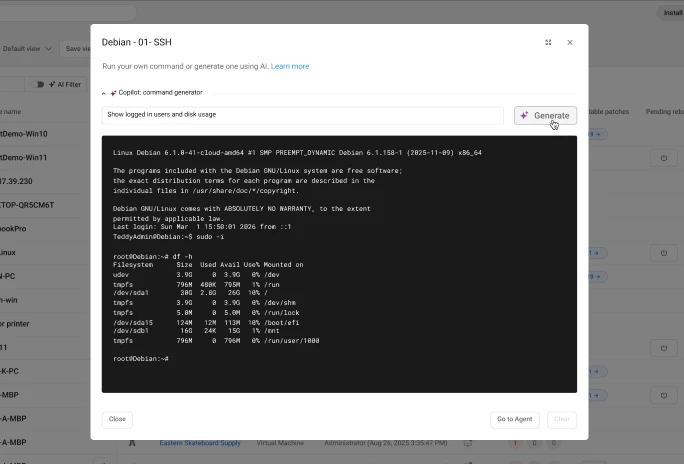Click the power icon in the -MBP row
684x464 pixels.
[x=663, y=396]
